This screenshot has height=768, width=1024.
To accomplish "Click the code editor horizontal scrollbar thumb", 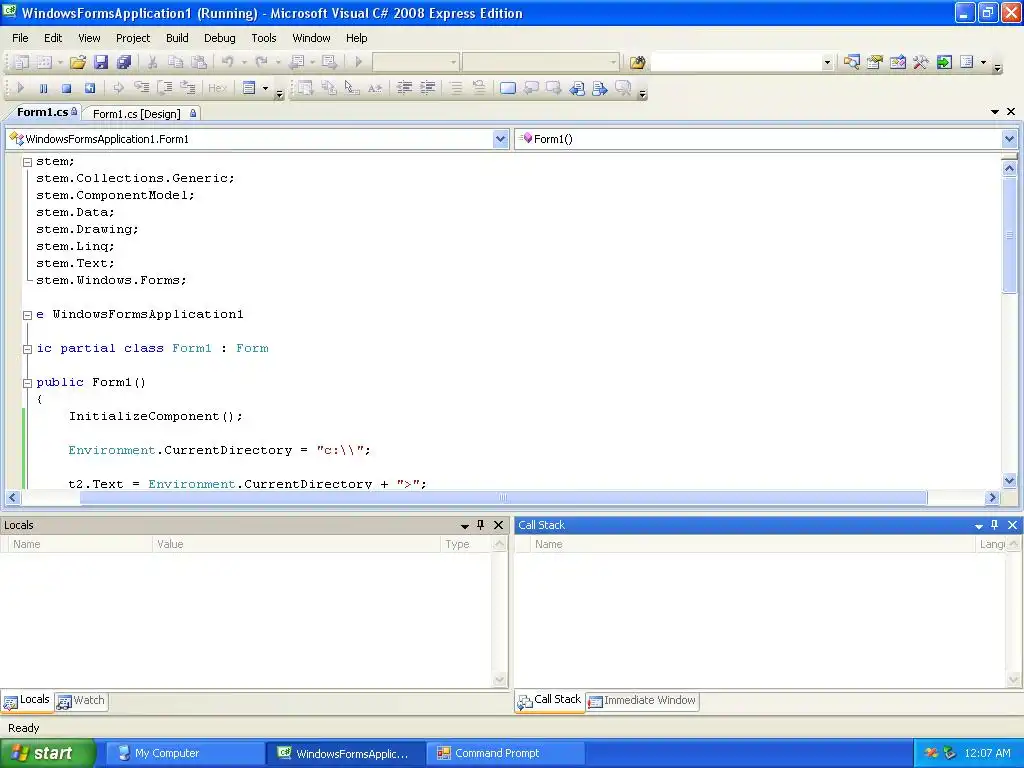I will (503, 498).
